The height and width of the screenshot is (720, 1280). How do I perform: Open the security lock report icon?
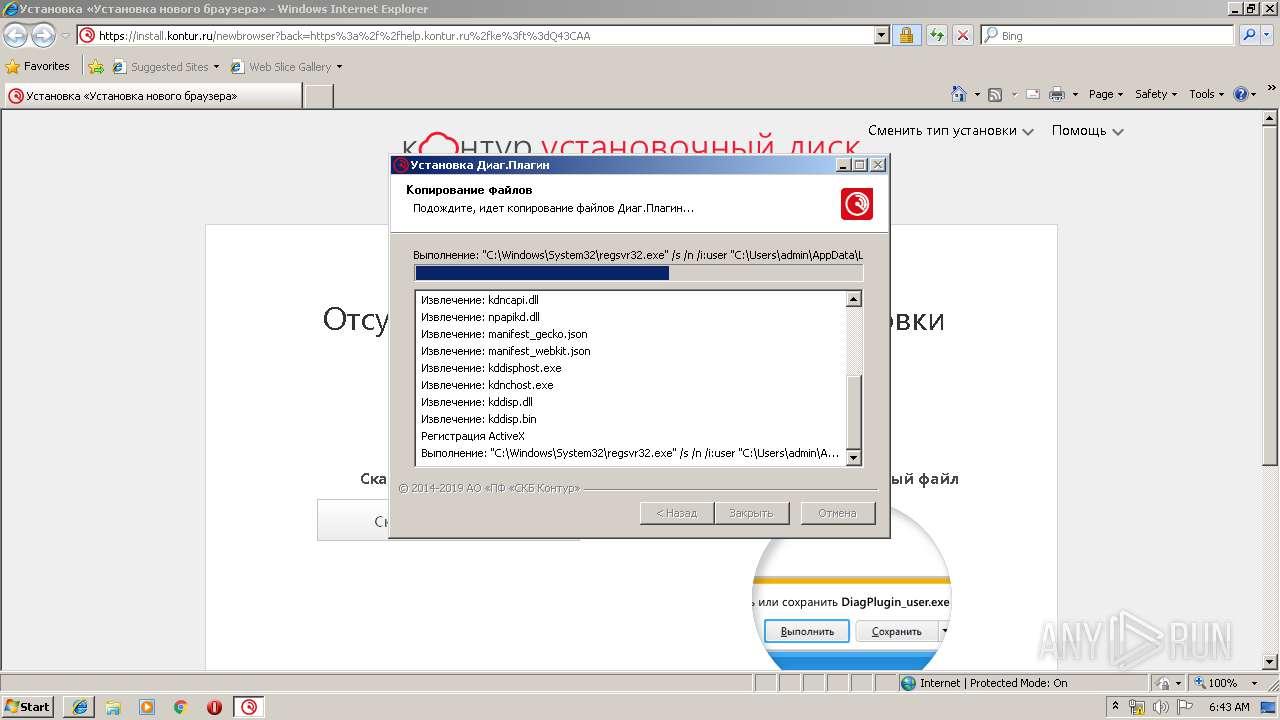(906, 36)
